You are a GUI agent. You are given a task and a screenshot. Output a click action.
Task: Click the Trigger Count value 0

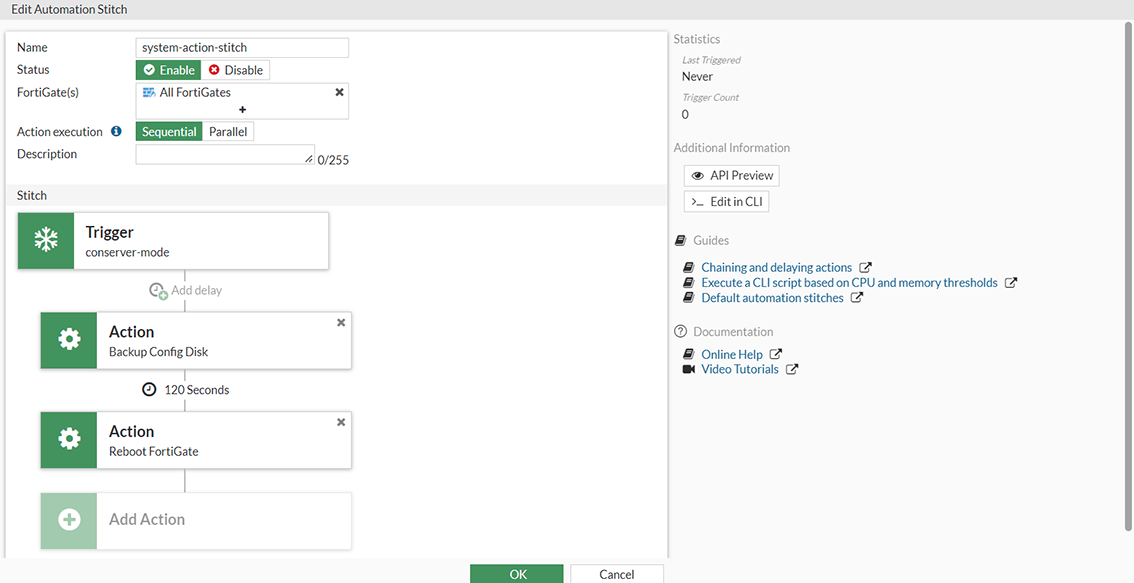click(x=685, y=114)
